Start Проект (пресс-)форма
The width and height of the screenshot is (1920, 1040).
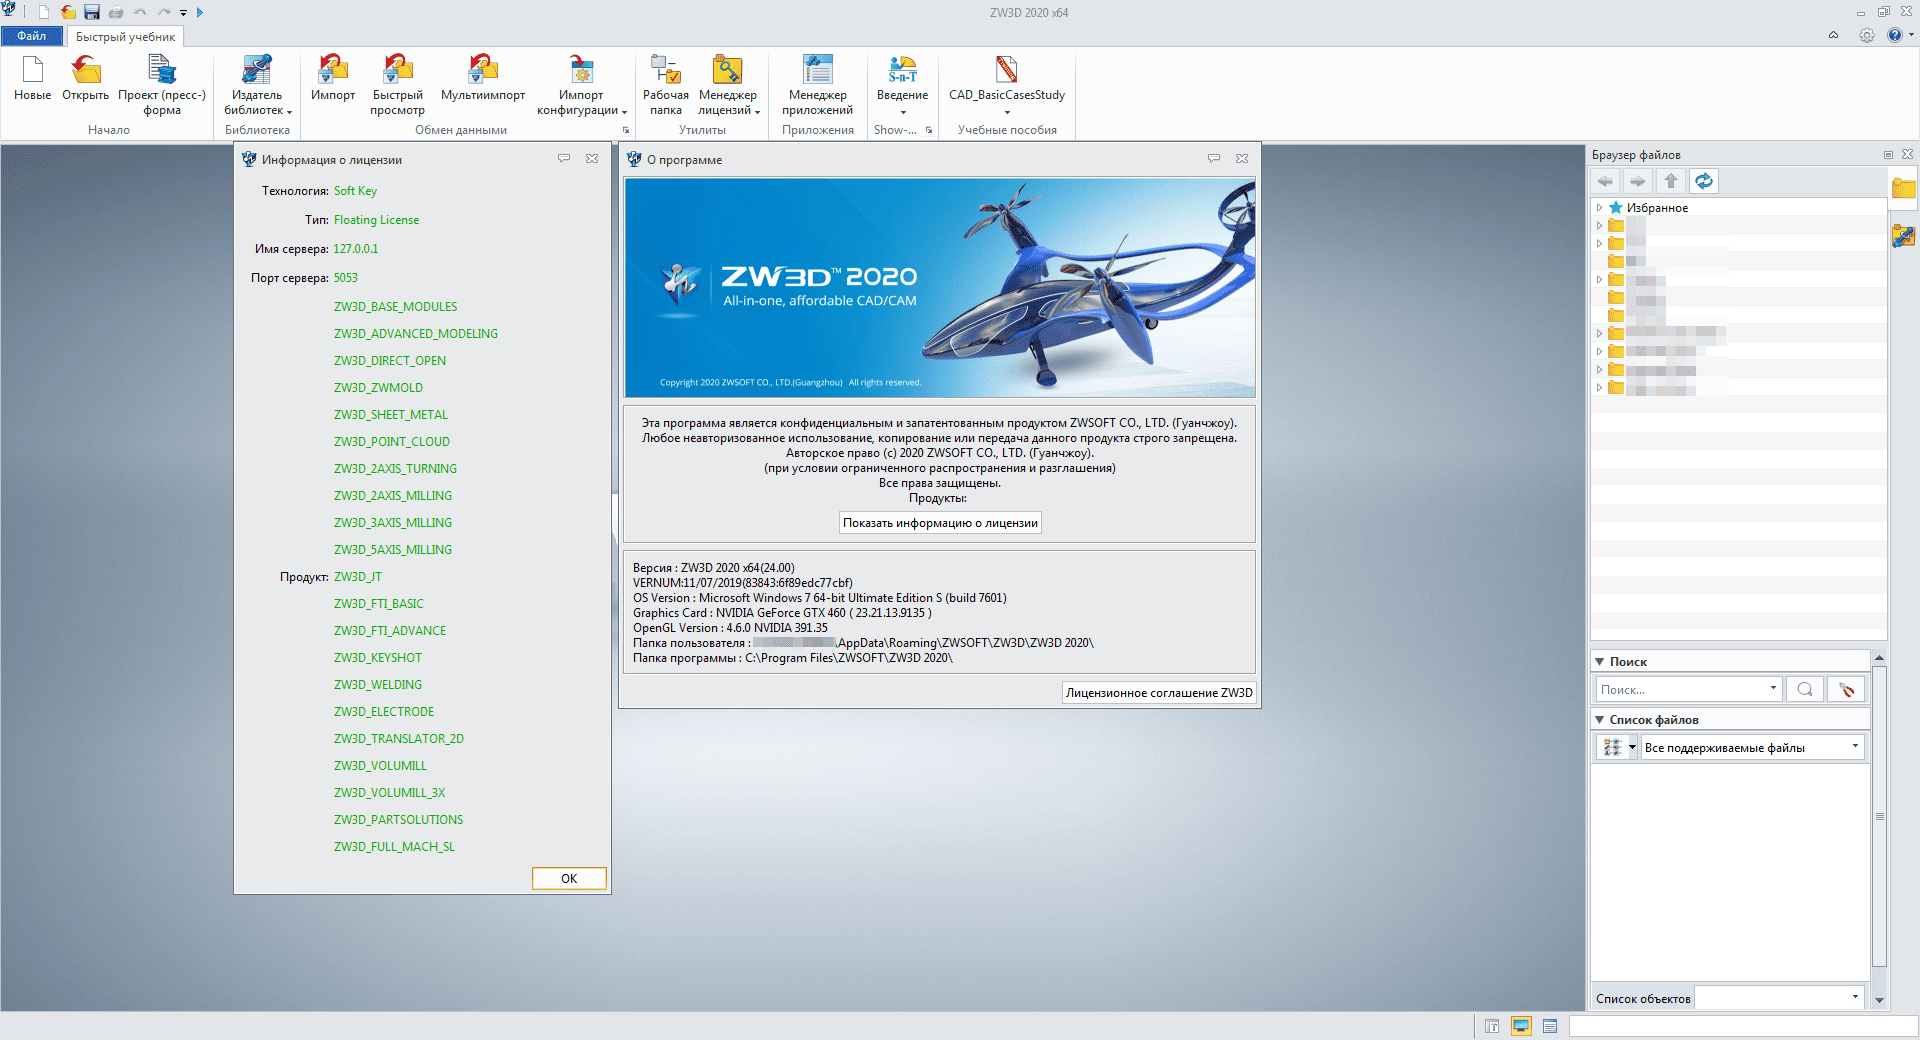click(x=162, y=86)
